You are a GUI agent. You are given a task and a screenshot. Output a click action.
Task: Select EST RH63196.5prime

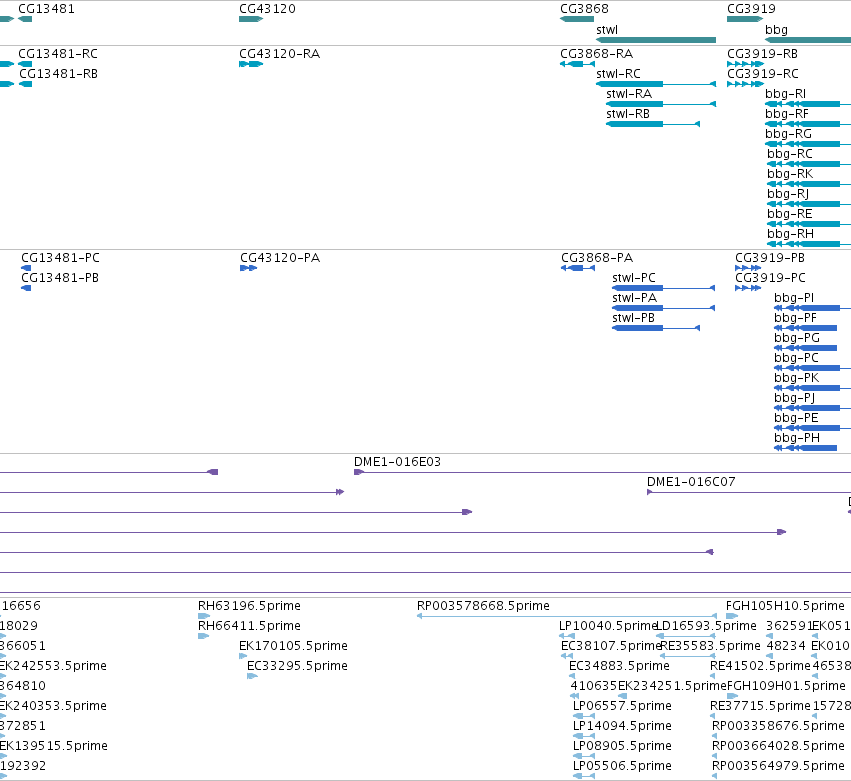coord(204,616)
